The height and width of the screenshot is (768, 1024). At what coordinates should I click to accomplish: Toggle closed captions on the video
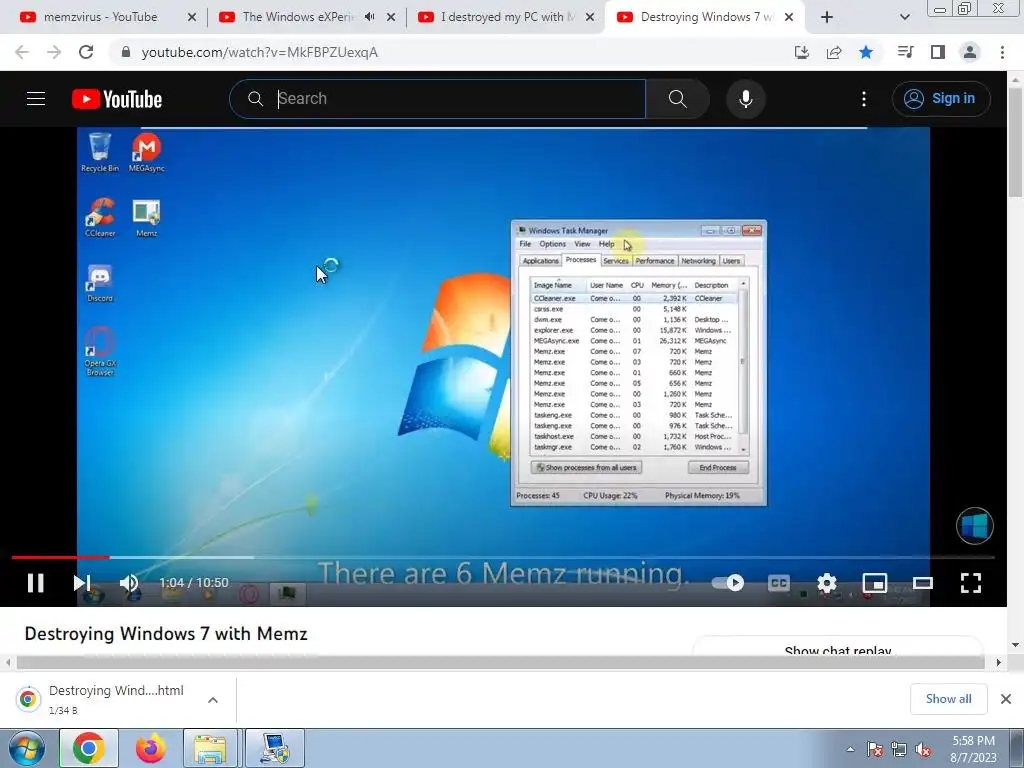778,583
